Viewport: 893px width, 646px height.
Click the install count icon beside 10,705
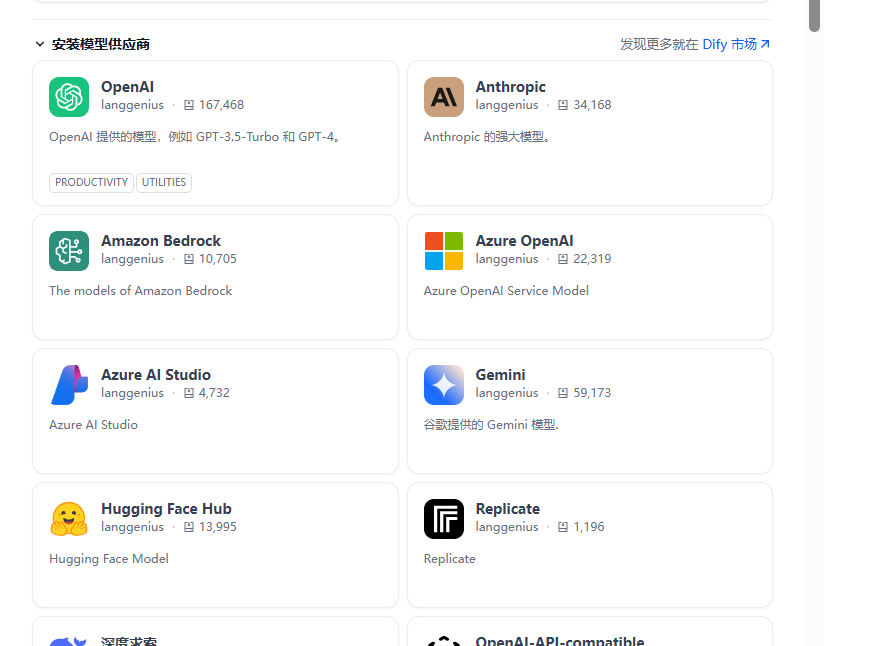pos(189,259)
